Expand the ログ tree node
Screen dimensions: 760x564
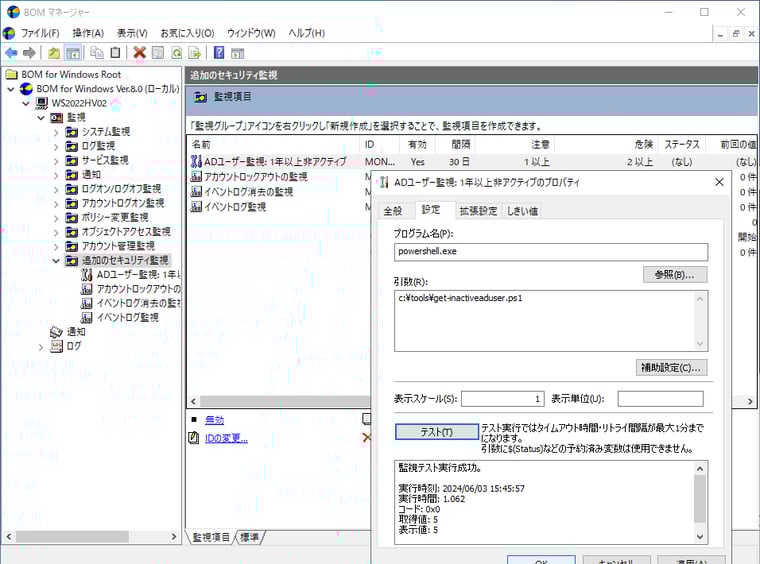41,347
